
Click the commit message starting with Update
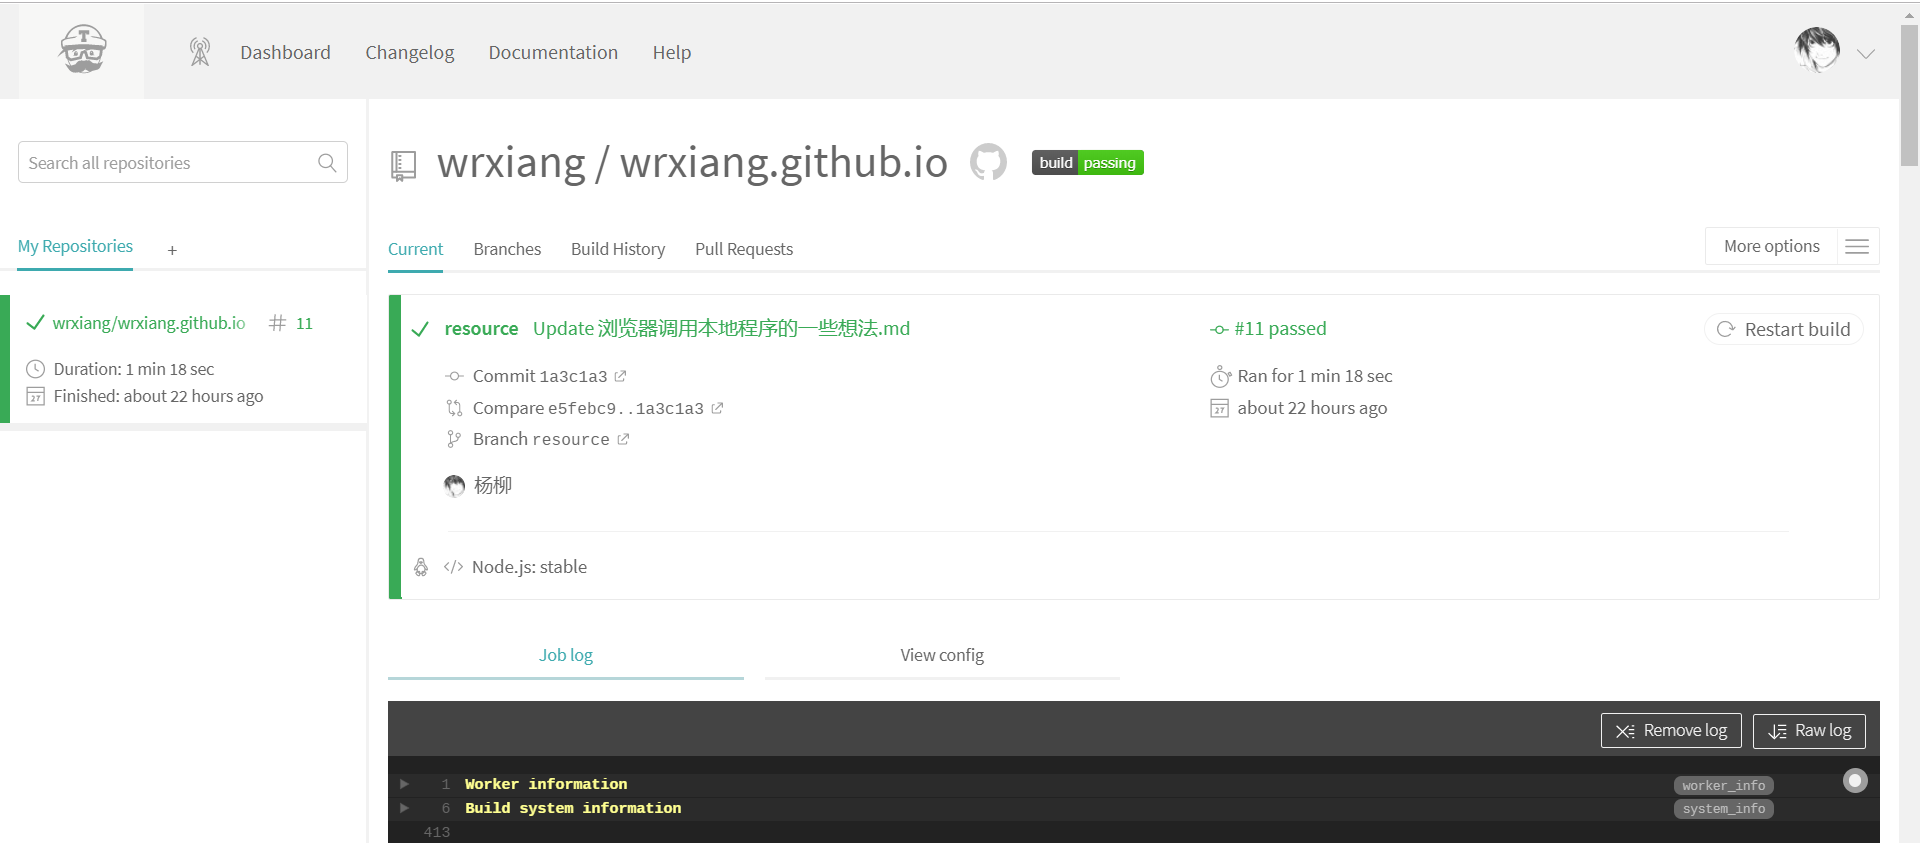721,329
